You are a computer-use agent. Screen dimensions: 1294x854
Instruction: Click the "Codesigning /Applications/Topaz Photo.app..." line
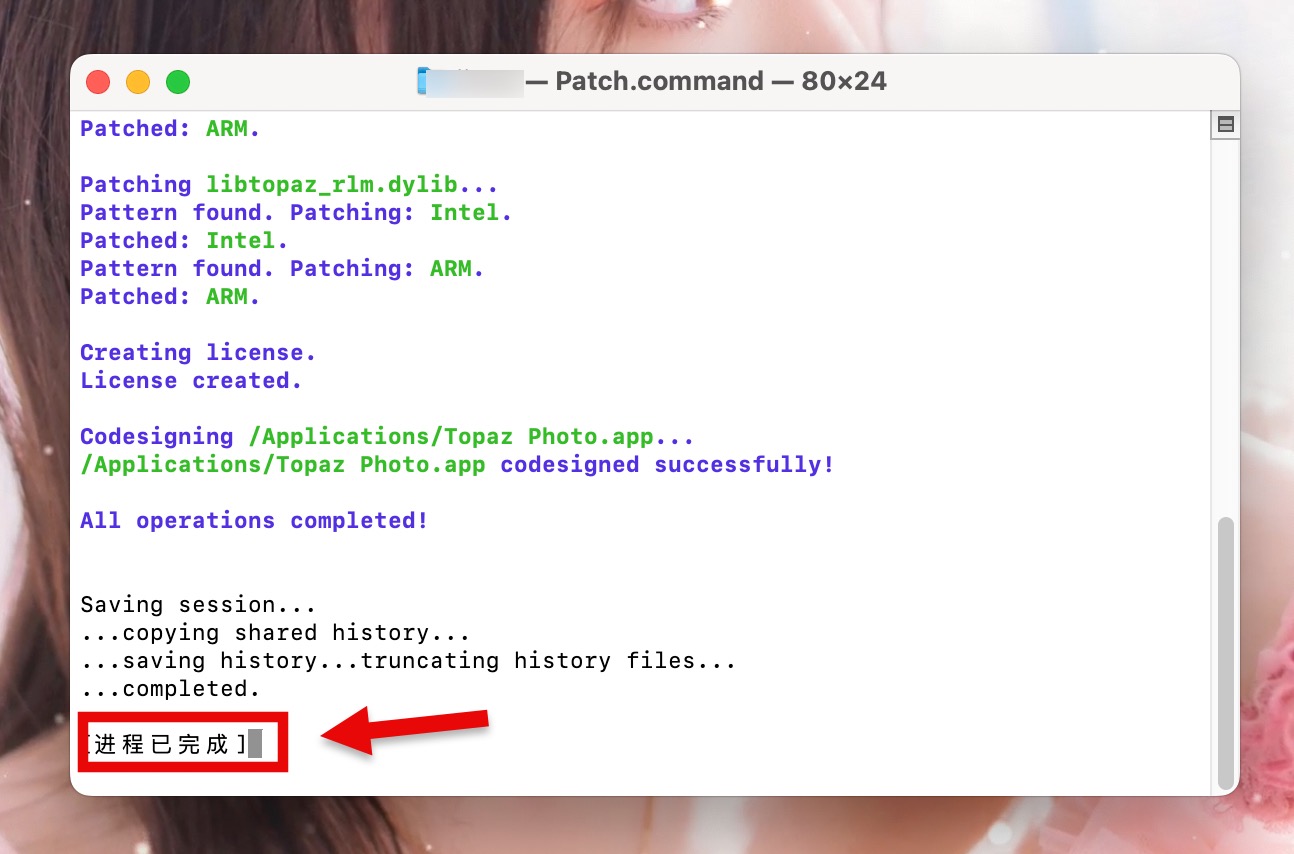386,437
